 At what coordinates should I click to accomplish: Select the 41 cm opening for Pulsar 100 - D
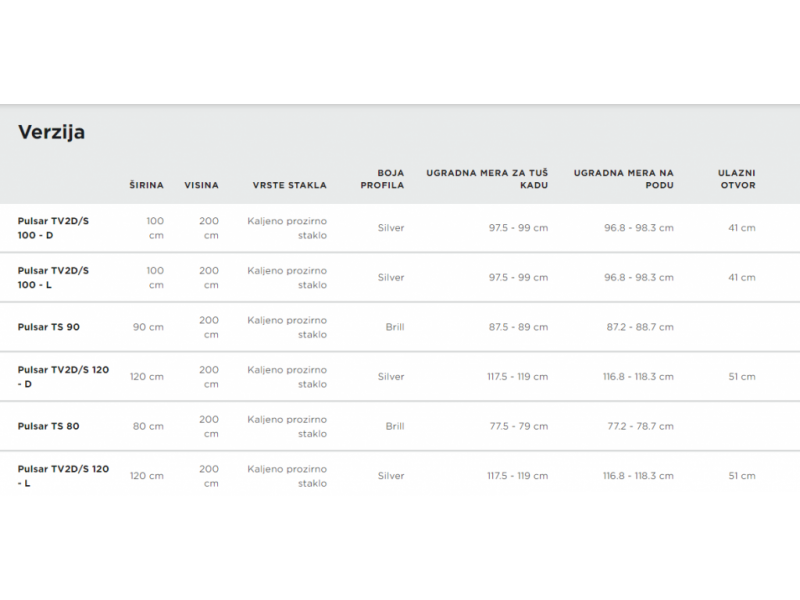741,228
